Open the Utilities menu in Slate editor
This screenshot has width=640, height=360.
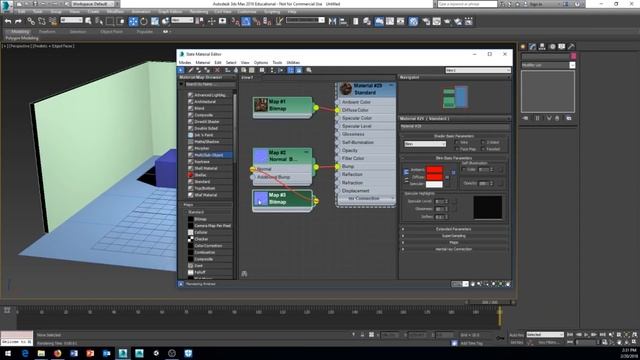pos(293,62)
